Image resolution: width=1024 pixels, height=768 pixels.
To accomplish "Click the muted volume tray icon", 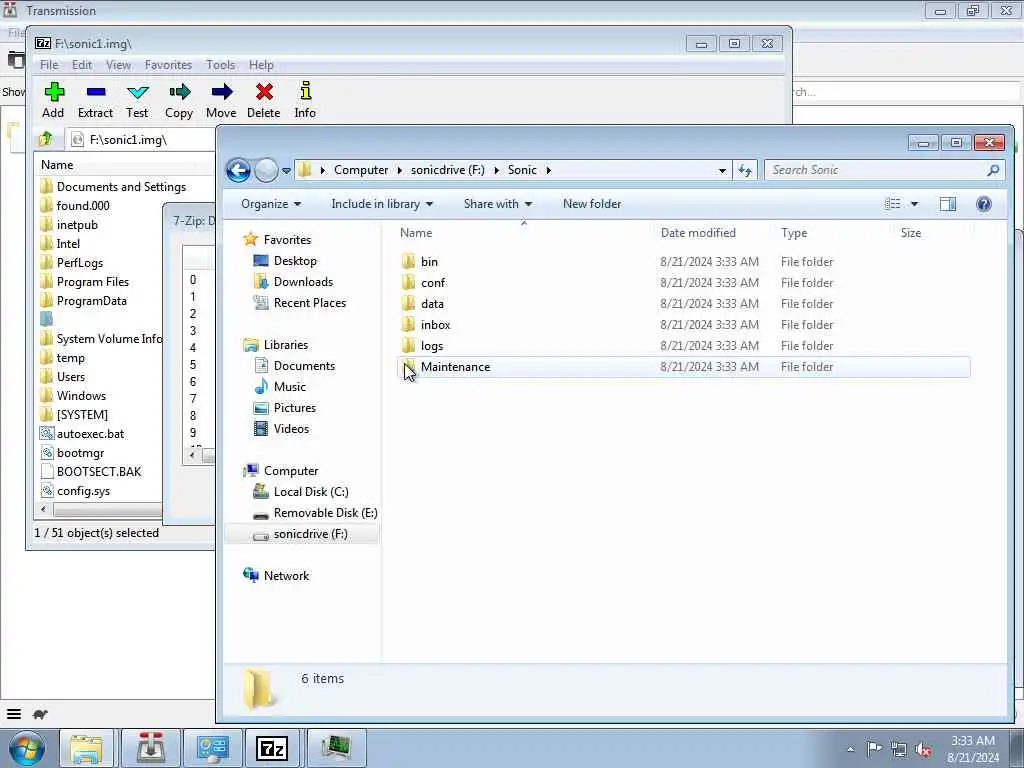I will pyautogui.click(x=923, y=750).
